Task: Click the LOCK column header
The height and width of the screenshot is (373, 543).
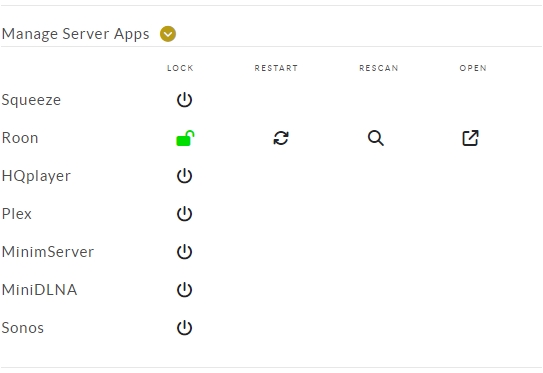Action: coord(180,68)
